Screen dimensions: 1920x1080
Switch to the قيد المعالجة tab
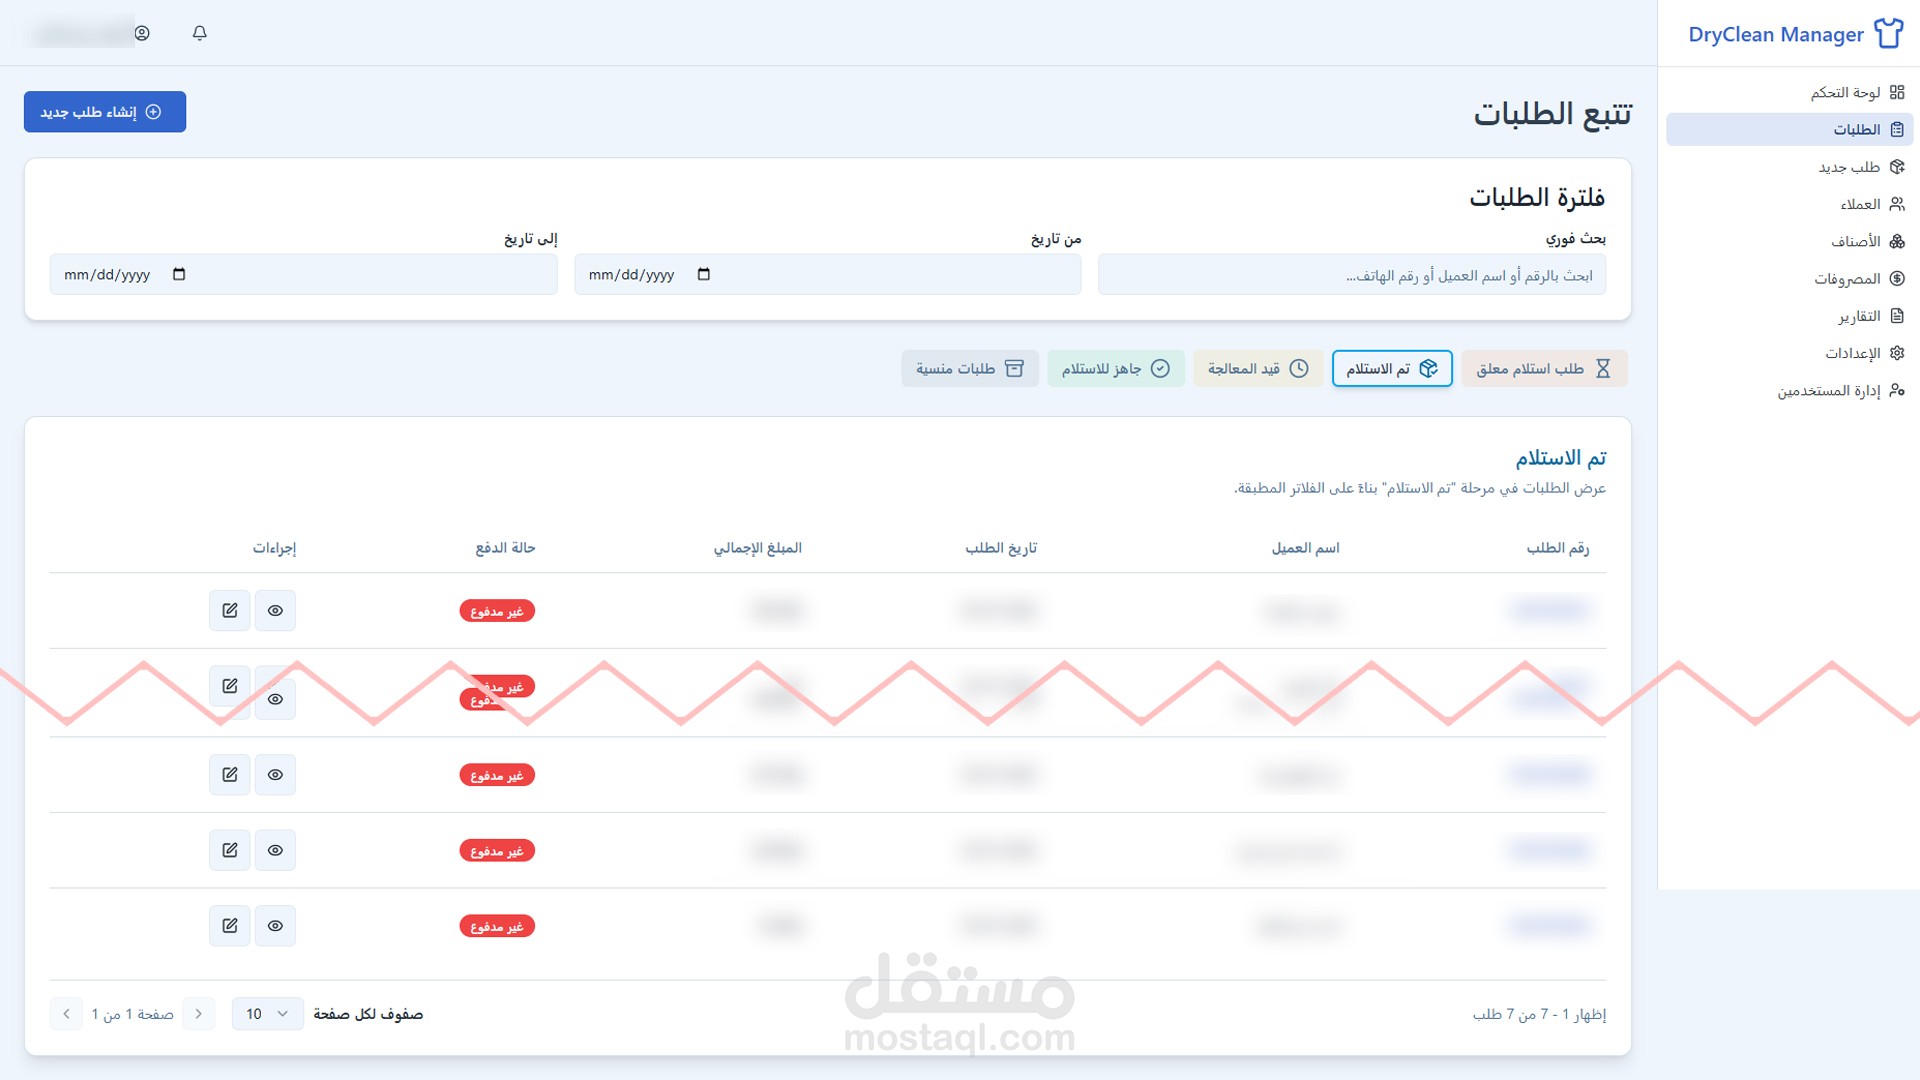pos(1257,368)
